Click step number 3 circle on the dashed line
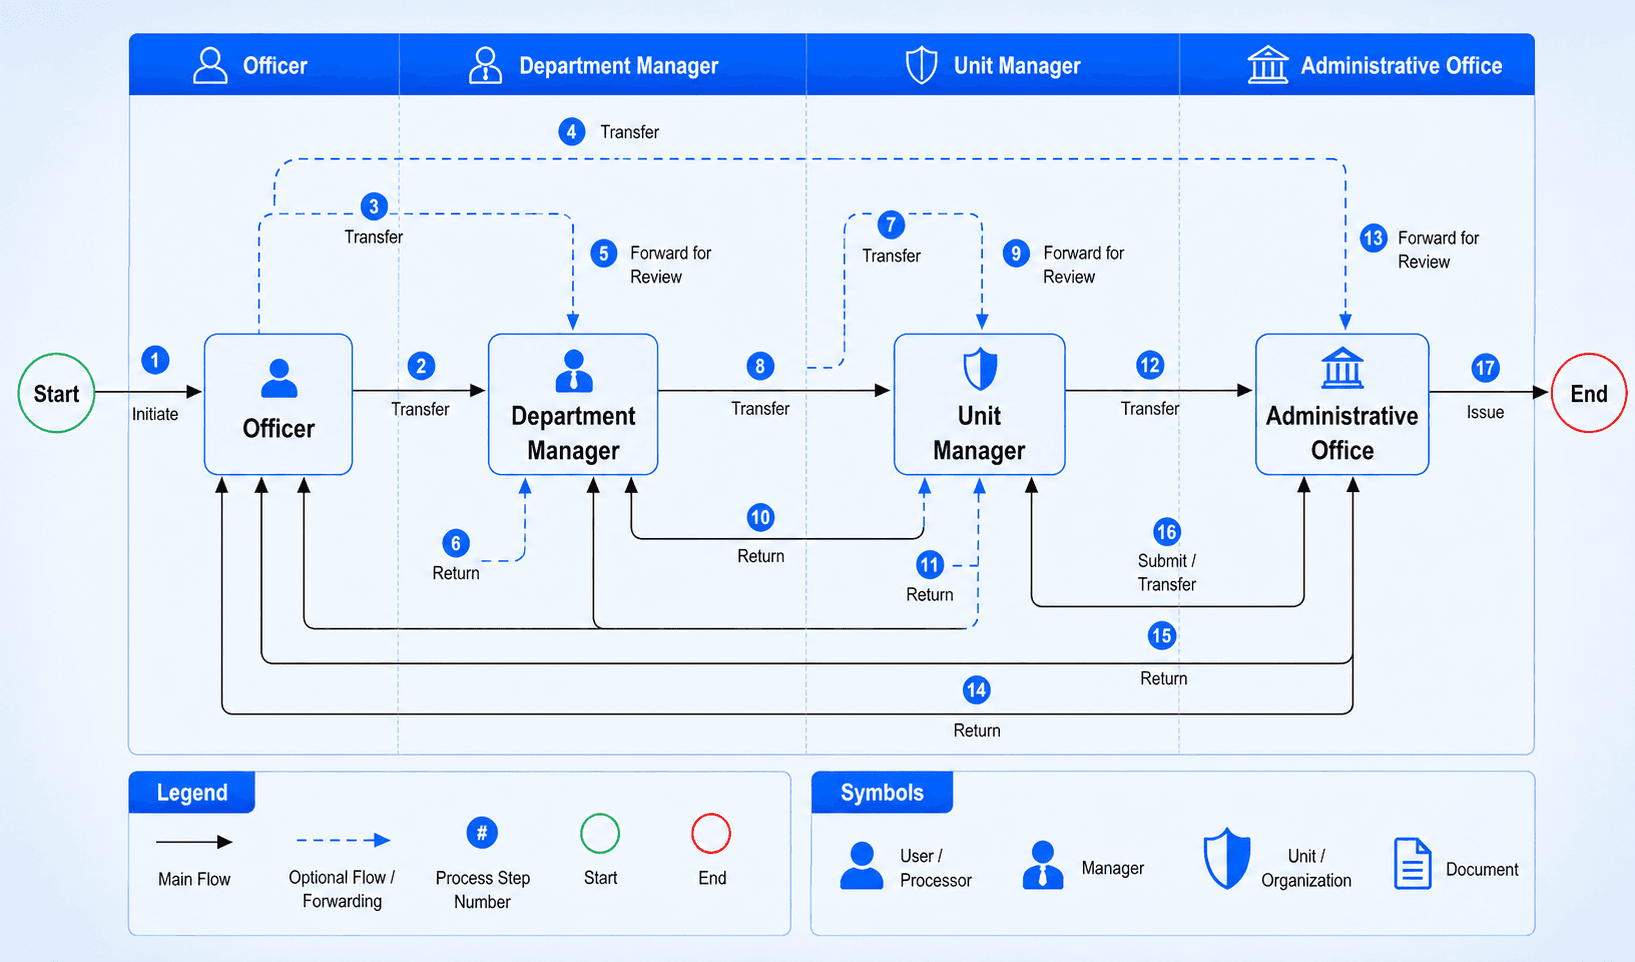The height and width of the screenshot is (962, 1635). (374, 207)
